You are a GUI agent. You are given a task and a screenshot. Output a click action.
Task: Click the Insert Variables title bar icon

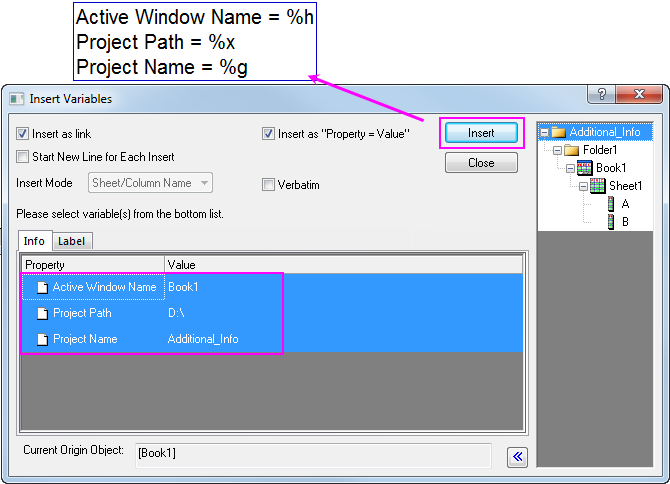pos(16,99)
